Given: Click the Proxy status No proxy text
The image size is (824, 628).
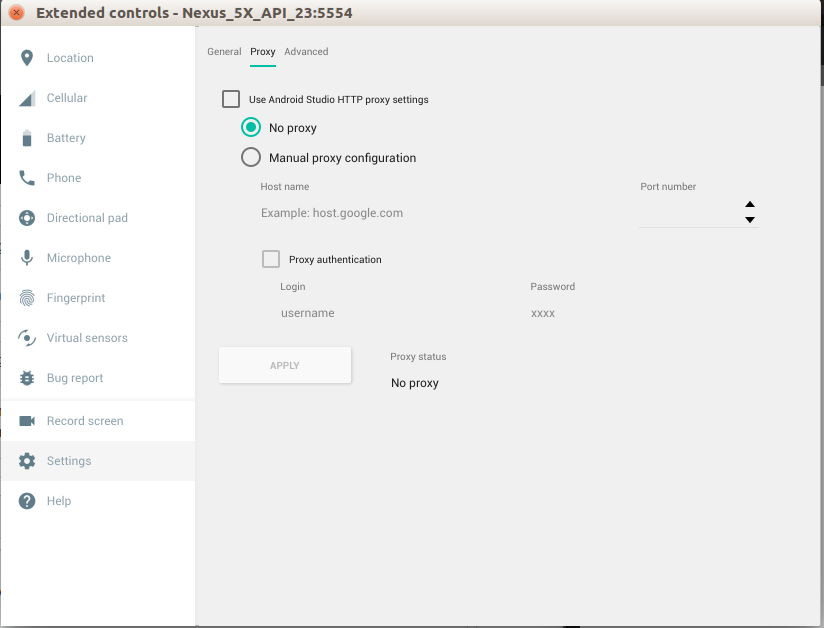Looking at the screenshot, I should coord(415,383).
